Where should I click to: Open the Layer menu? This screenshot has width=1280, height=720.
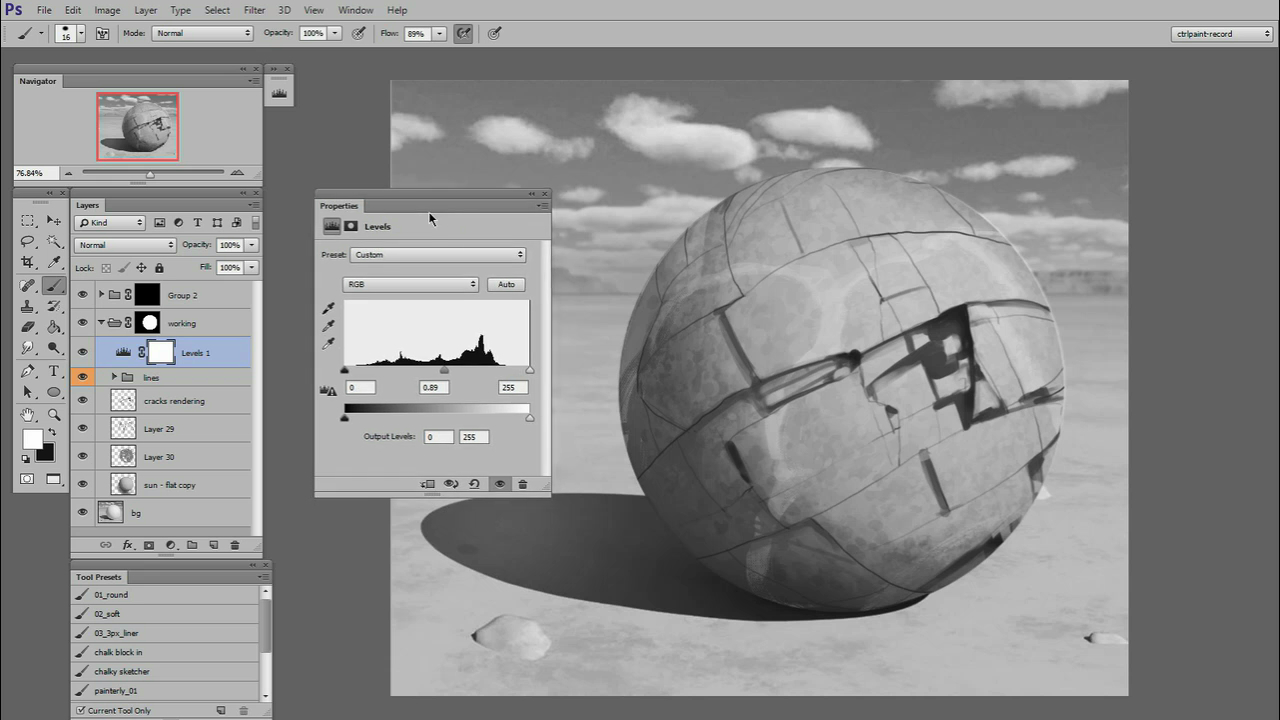146,10
